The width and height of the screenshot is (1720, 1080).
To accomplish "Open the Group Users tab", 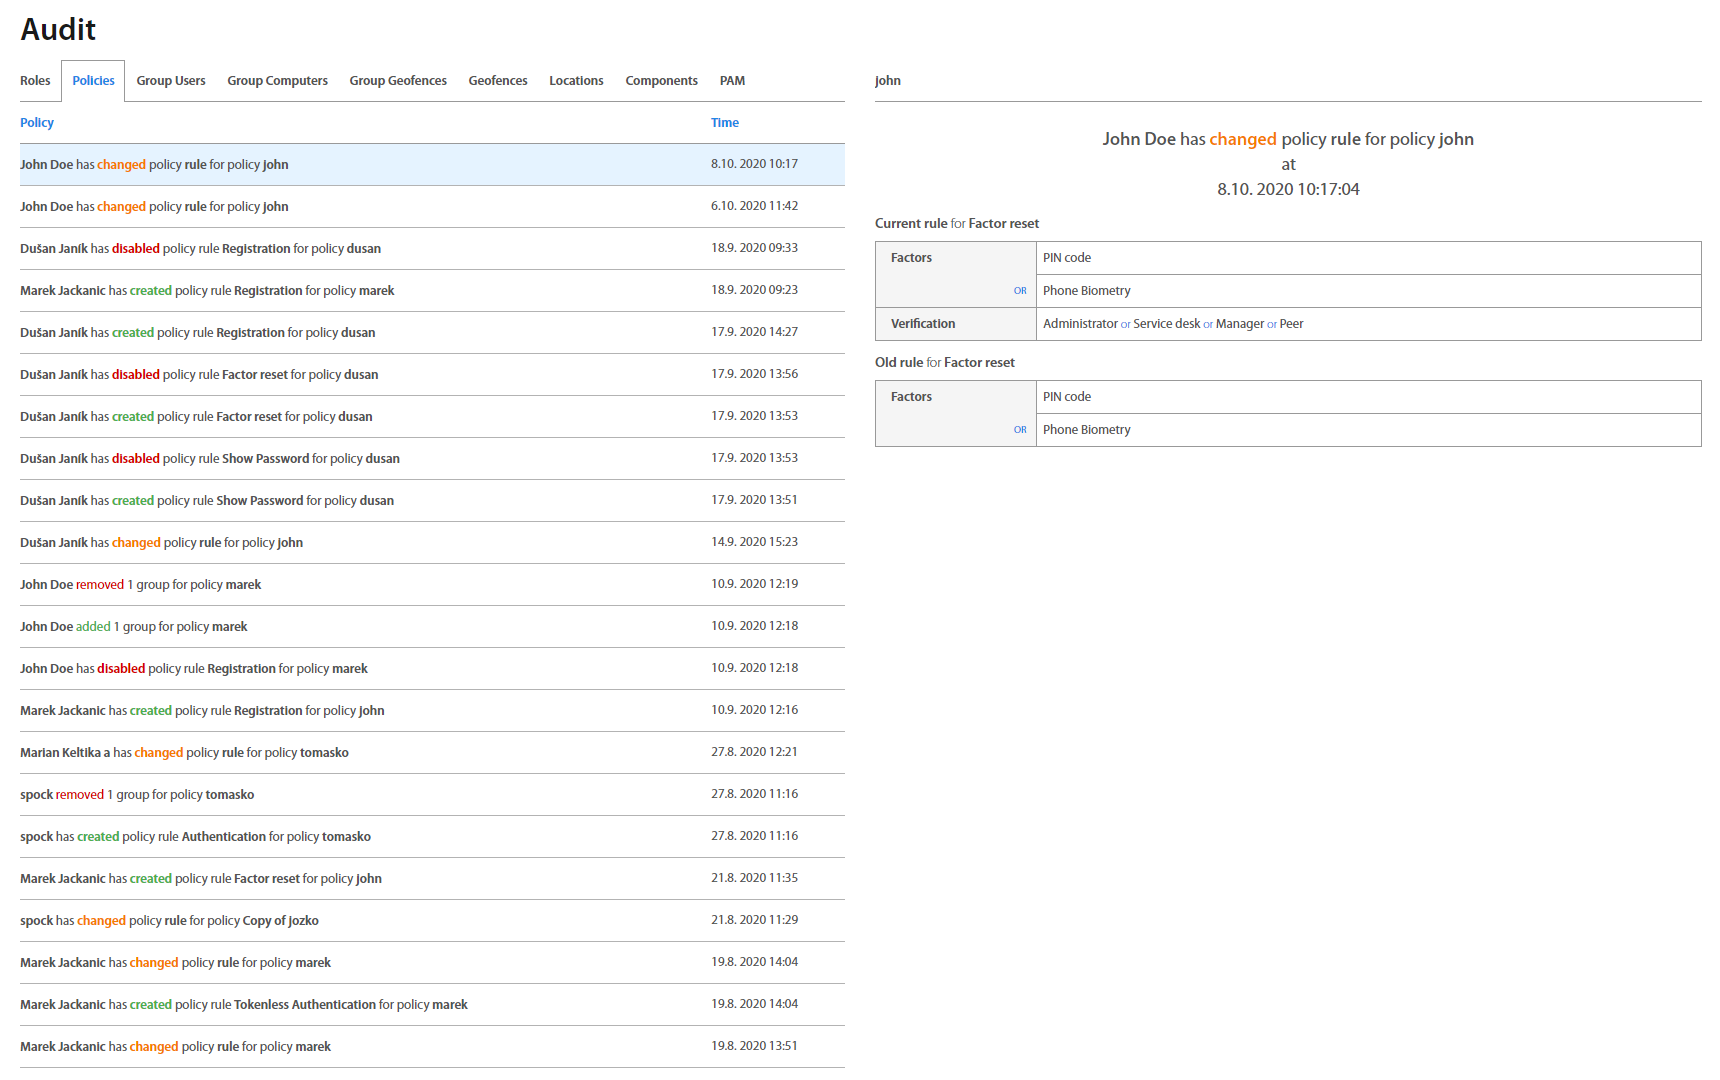I will point(171,81).
